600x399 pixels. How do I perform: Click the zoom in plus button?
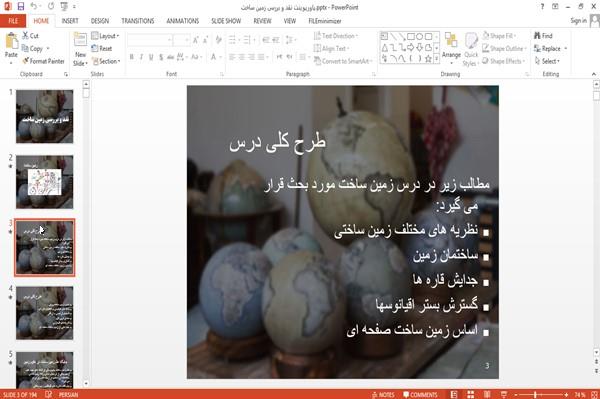tap(566, 394)
